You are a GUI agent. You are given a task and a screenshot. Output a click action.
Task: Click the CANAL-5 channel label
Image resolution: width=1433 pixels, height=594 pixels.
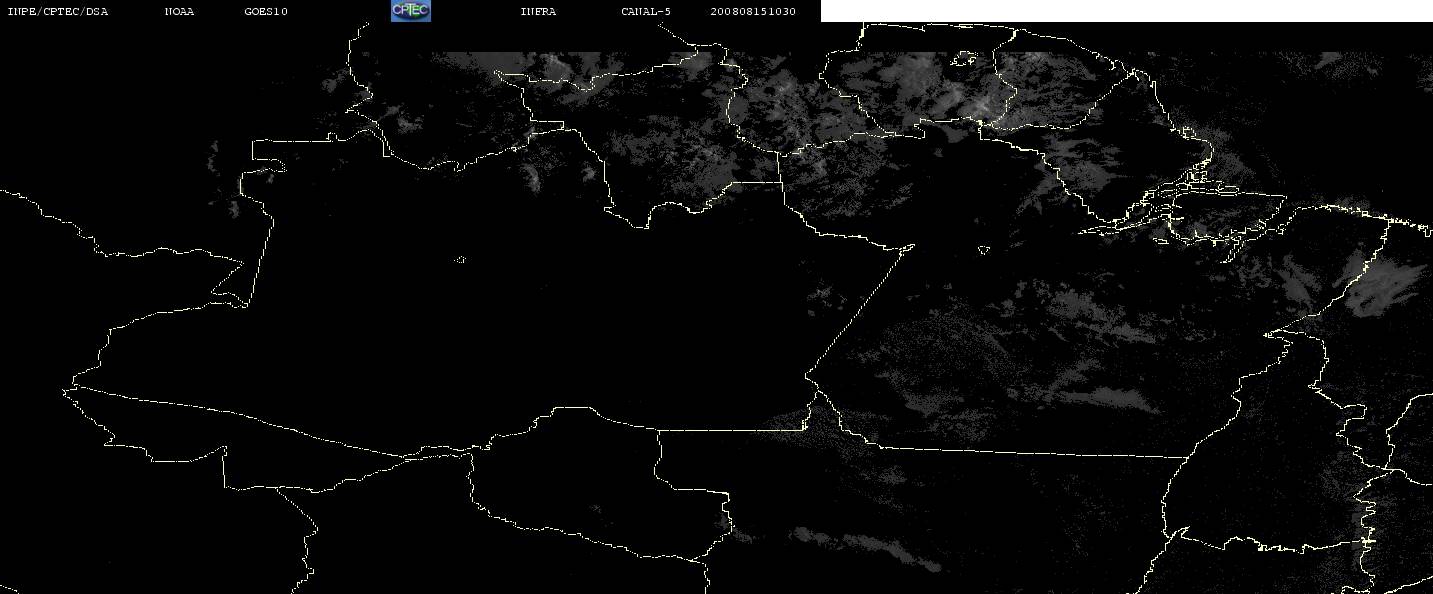646,12
